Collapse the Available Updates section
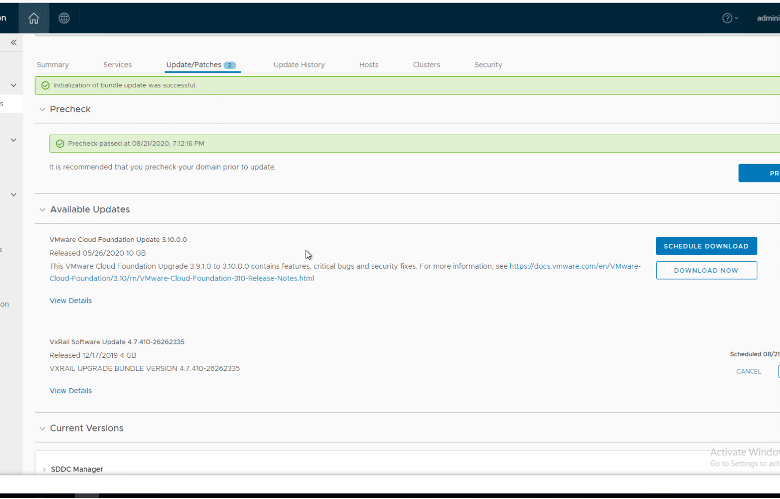 [x=42, y=210]
